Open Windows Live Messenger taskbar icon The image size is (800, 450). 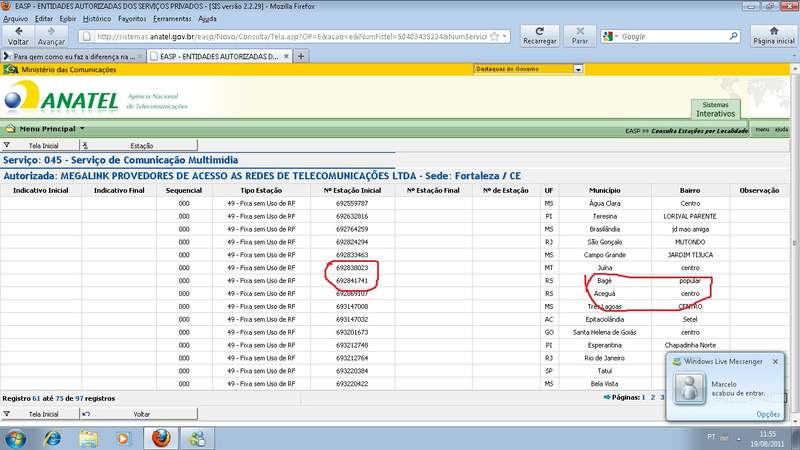coord(197,438)
